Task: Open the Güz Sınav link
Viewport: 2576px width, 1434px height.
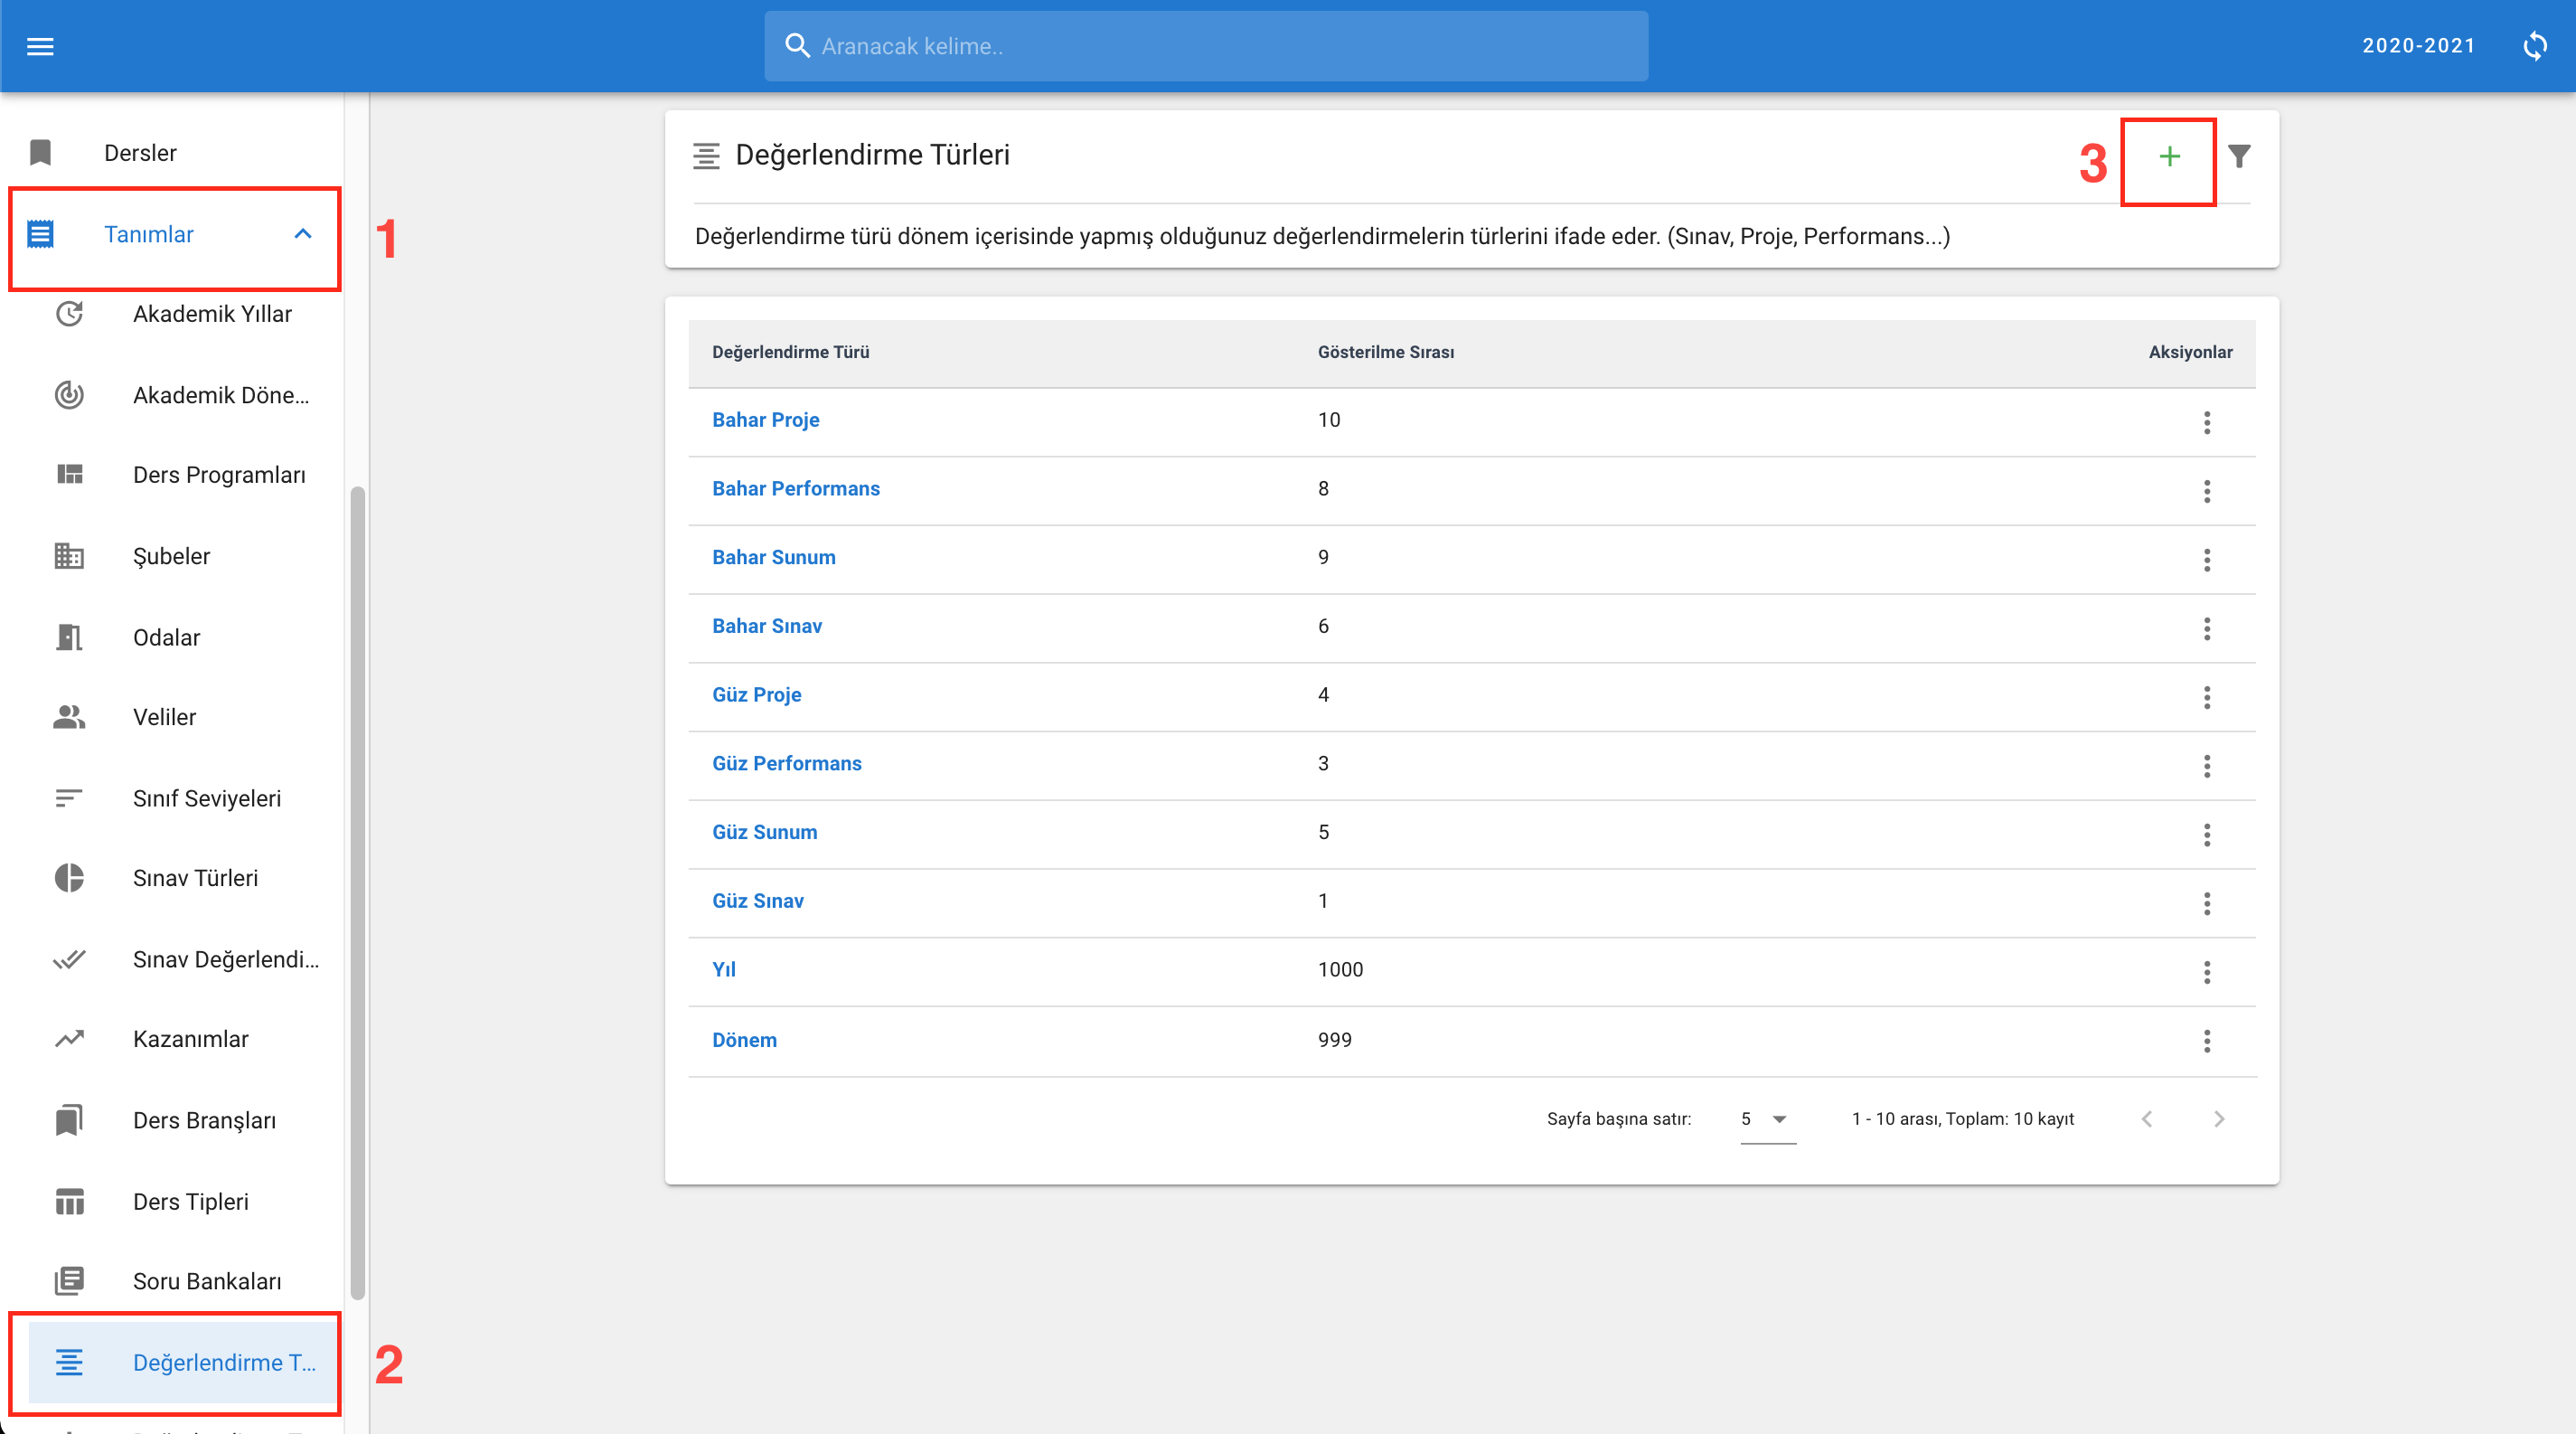Action: (757, 901)
